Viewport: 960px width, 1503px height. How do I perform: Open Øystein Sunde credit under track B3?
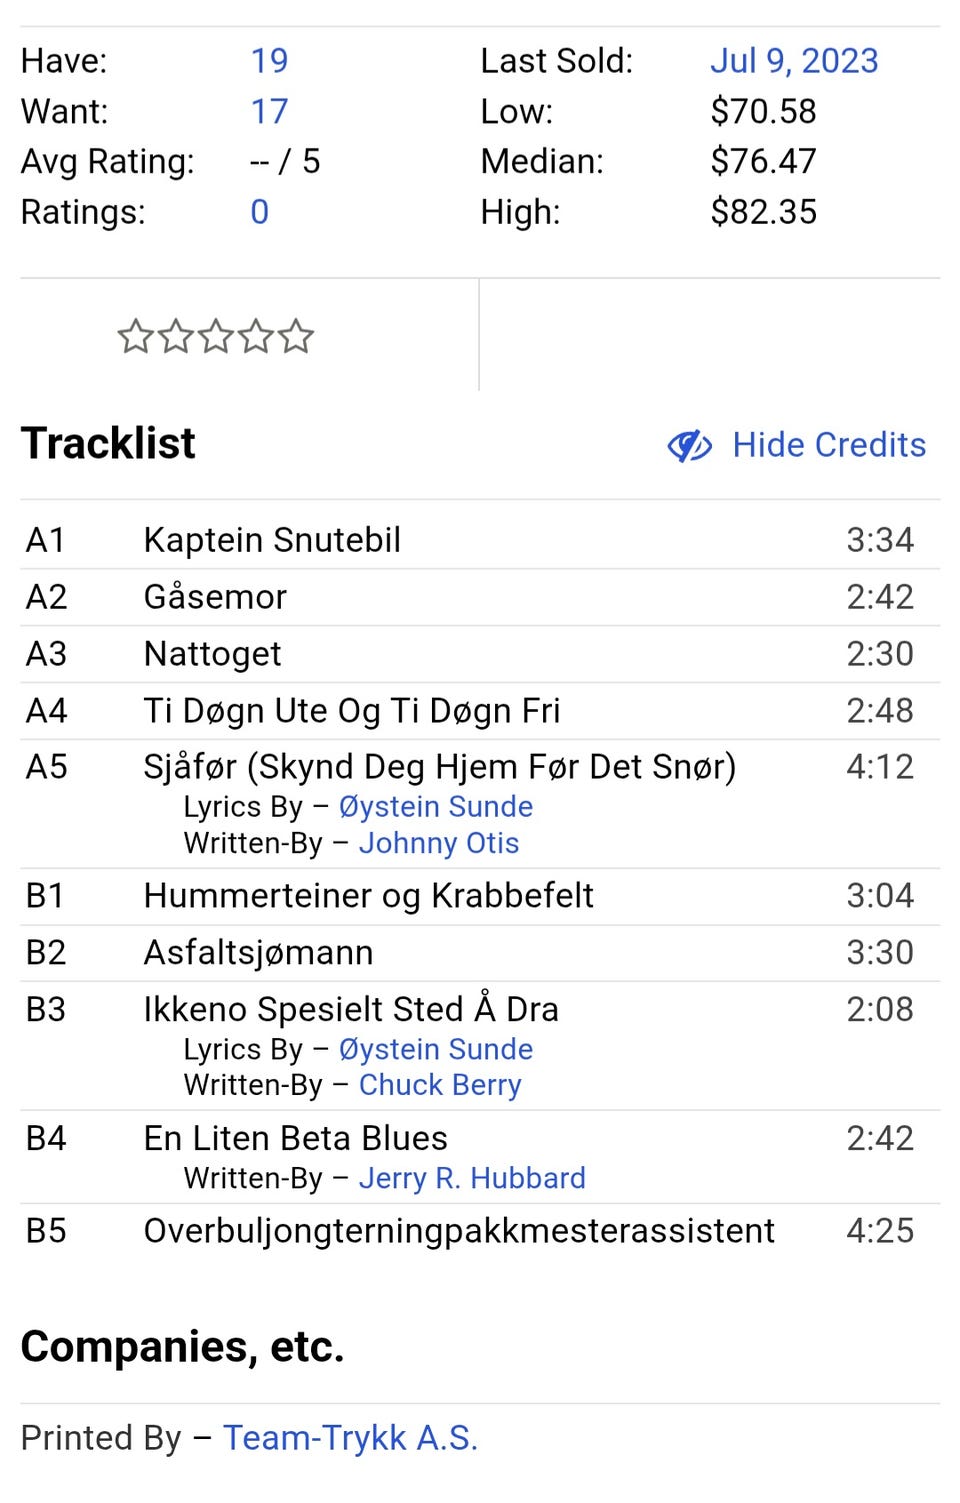(x=435, y=1050)
